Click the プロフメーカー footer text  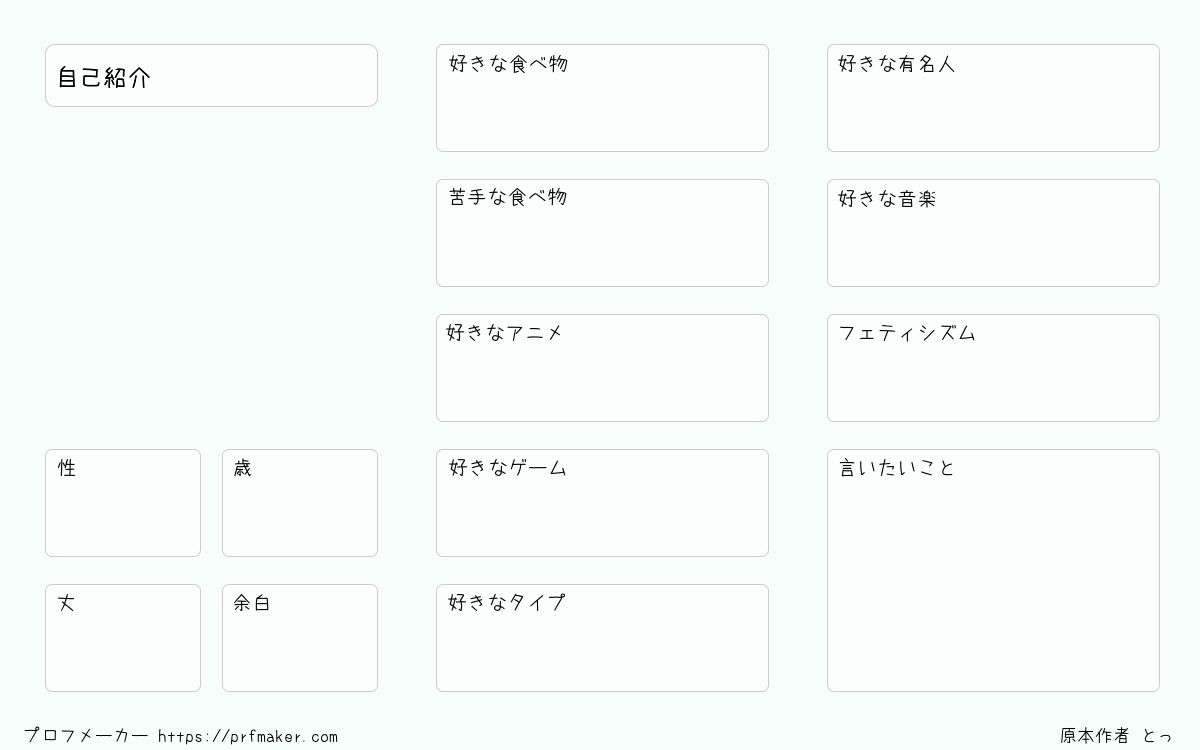(x=86, y=735)
